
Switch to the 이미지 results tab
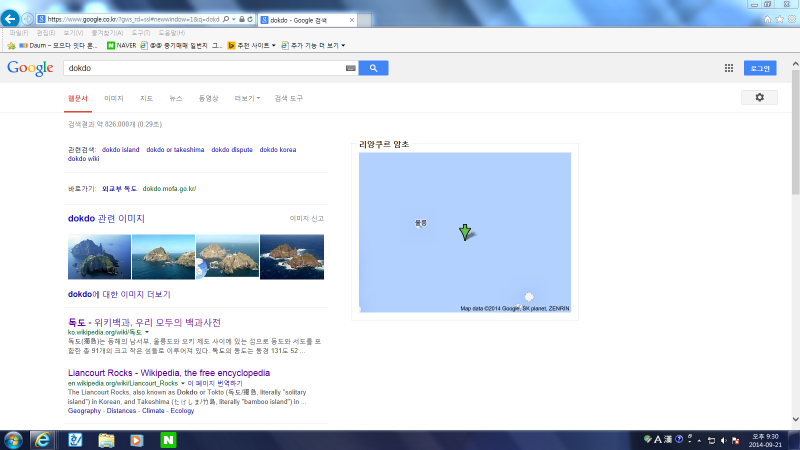(114, 98)
